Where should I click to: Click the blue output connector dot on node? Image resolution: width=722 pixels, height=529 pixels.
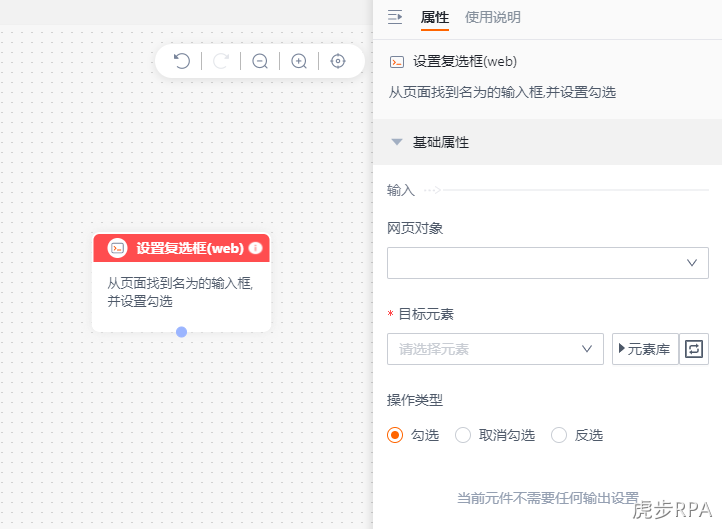tap(181, 332)
